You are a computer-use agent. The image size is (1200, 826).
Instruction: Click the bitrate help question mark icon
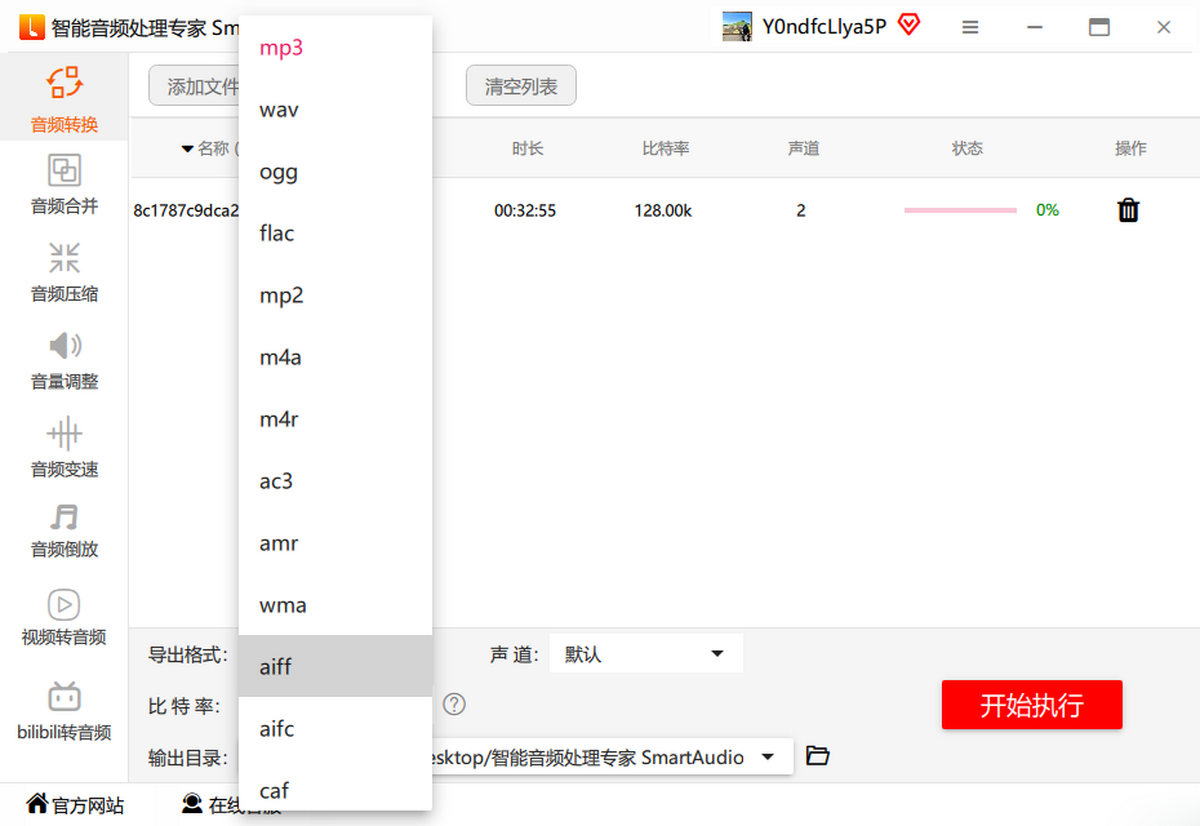(x=454, y=705)
